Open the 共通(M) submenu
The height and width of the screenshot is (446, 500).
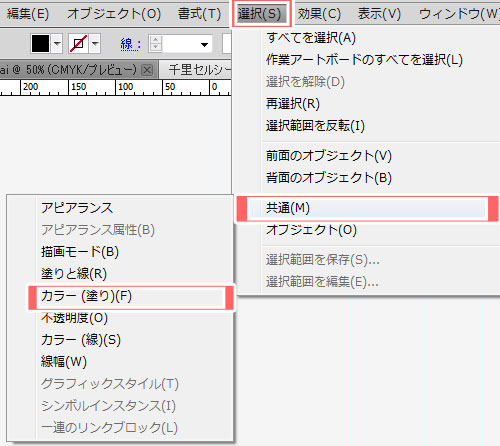click(367, 209)
